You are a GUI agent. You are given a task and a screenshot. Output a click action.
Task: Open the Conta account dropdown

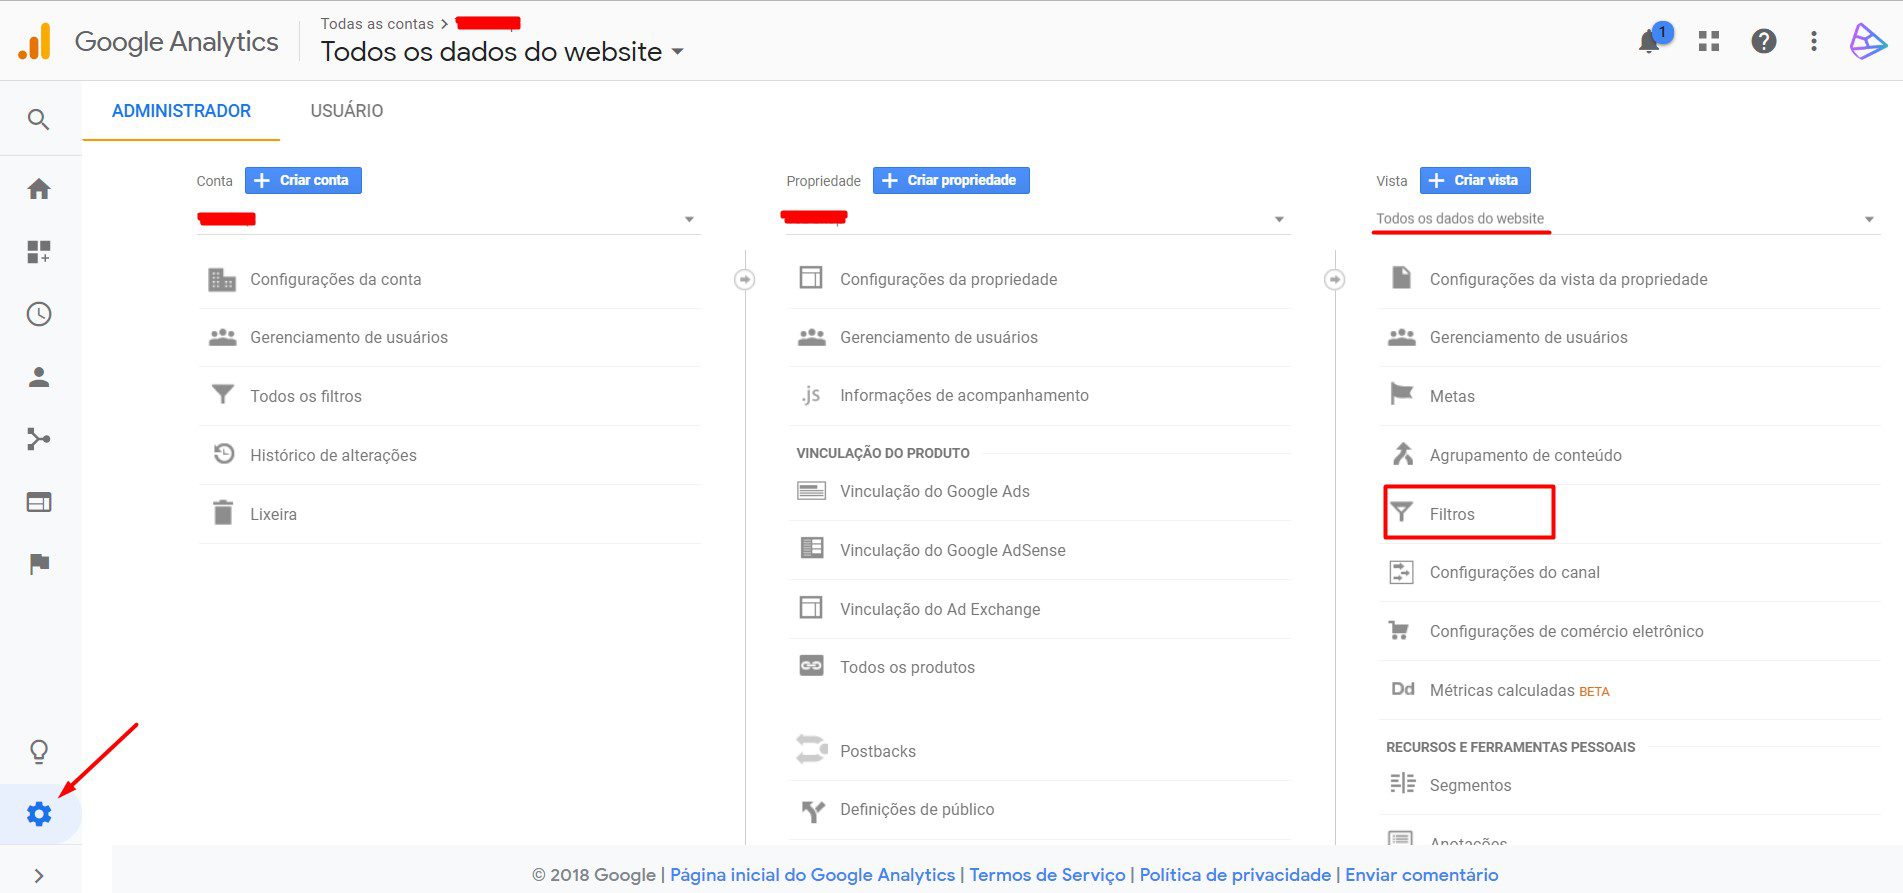[x=448, y=219]
